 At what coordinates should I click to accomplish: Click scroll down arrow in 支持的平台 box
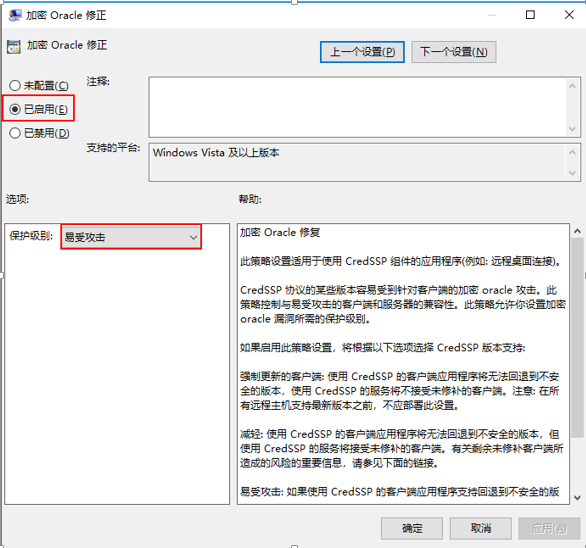[572, 173]
